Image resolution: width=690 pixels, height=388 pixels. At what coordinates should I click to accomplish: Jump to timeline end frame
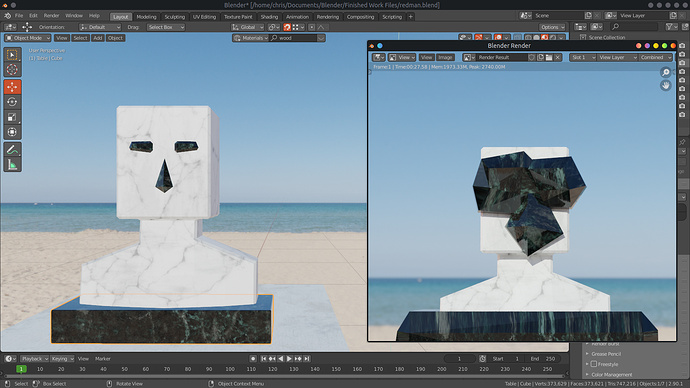pos(307,359)
